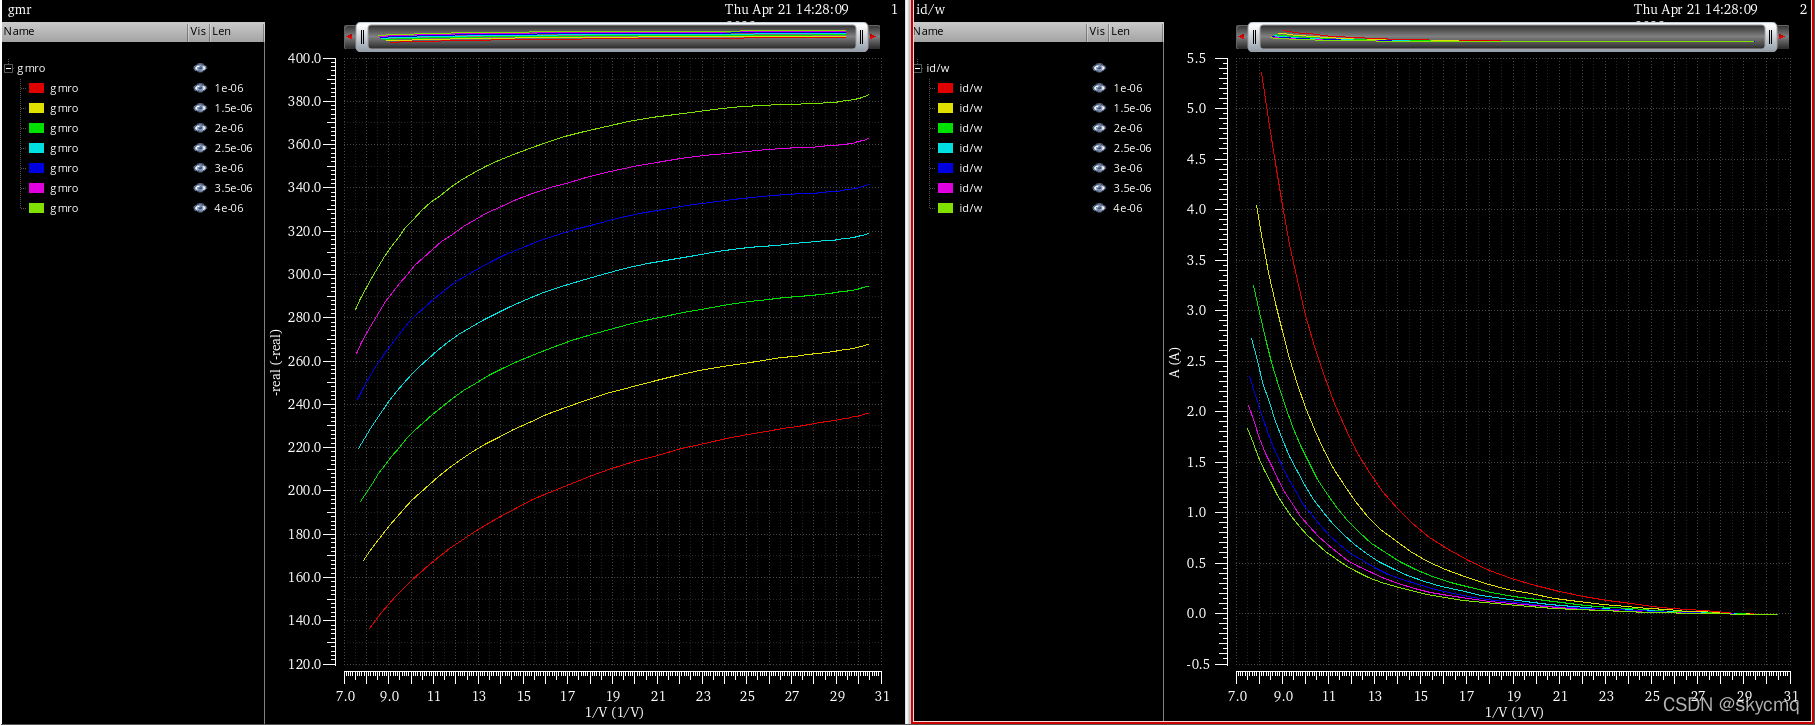The image size is (1815, 725).
Task: Select gmro label in the 4e-06 row
Action: (x=64, y=208)
